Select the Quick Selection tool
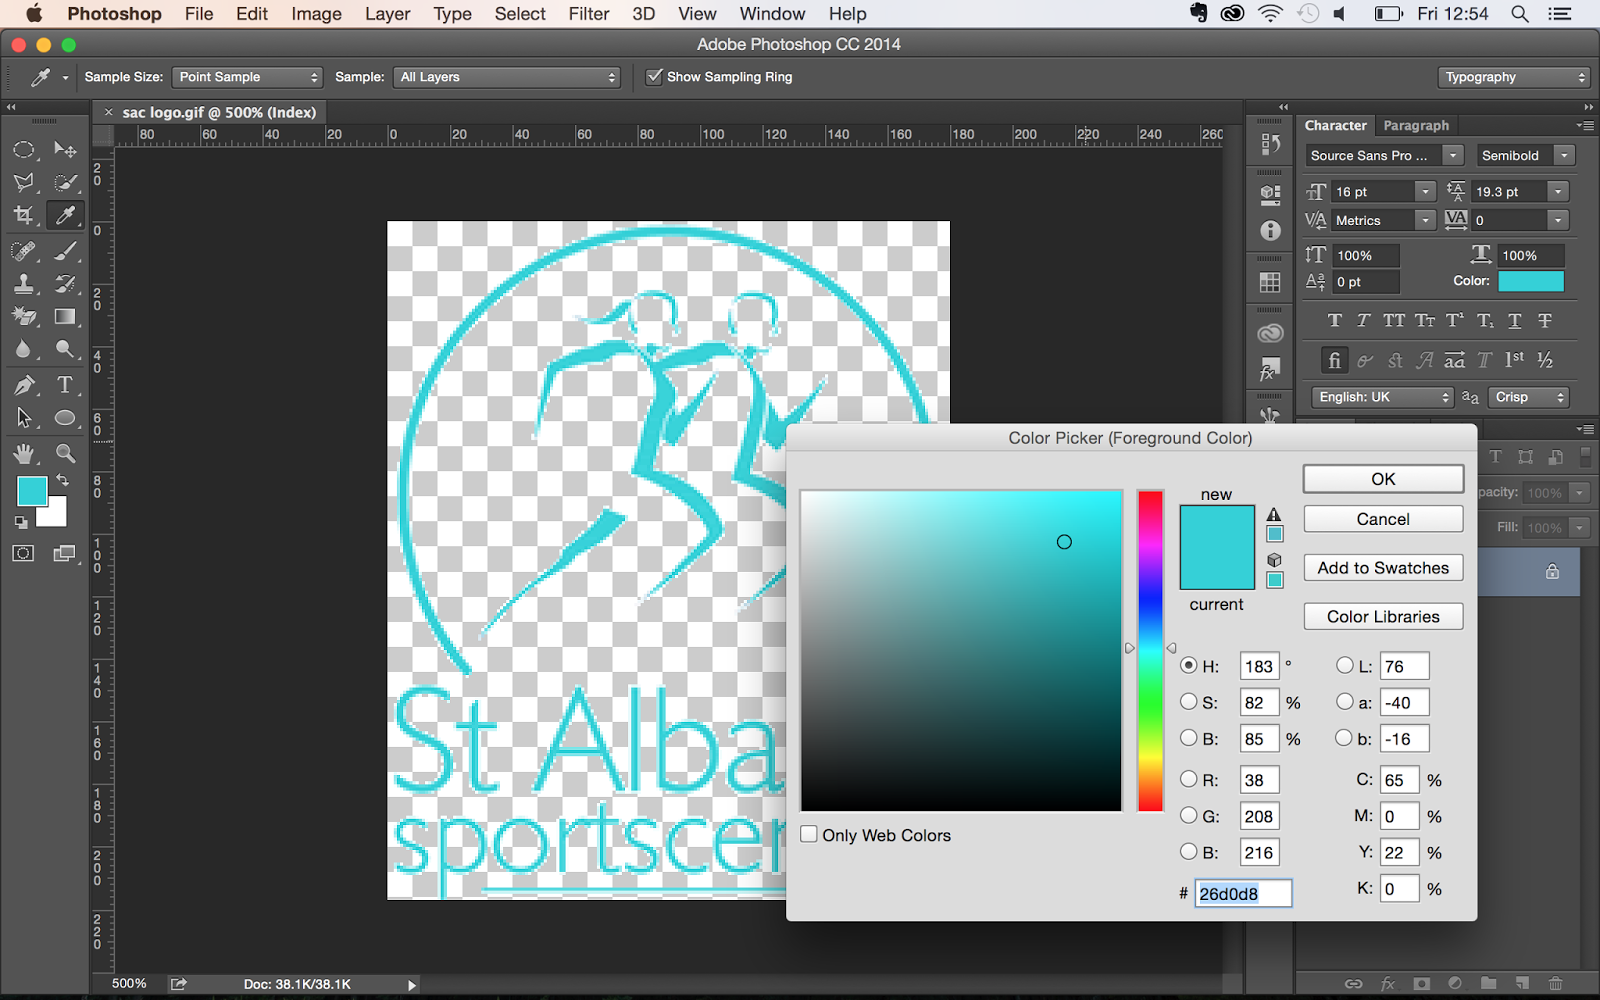This screenshot has width=1600, height=1000. tap(65, 182)
